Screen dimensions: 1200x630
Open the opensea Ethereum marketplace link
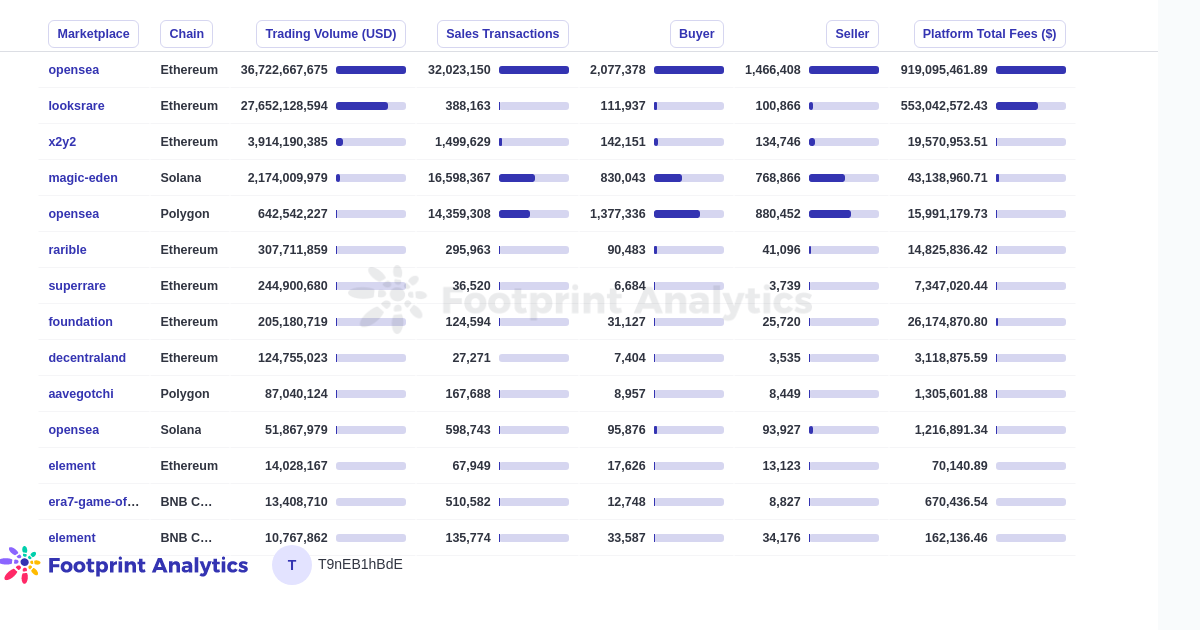point(74,70)
